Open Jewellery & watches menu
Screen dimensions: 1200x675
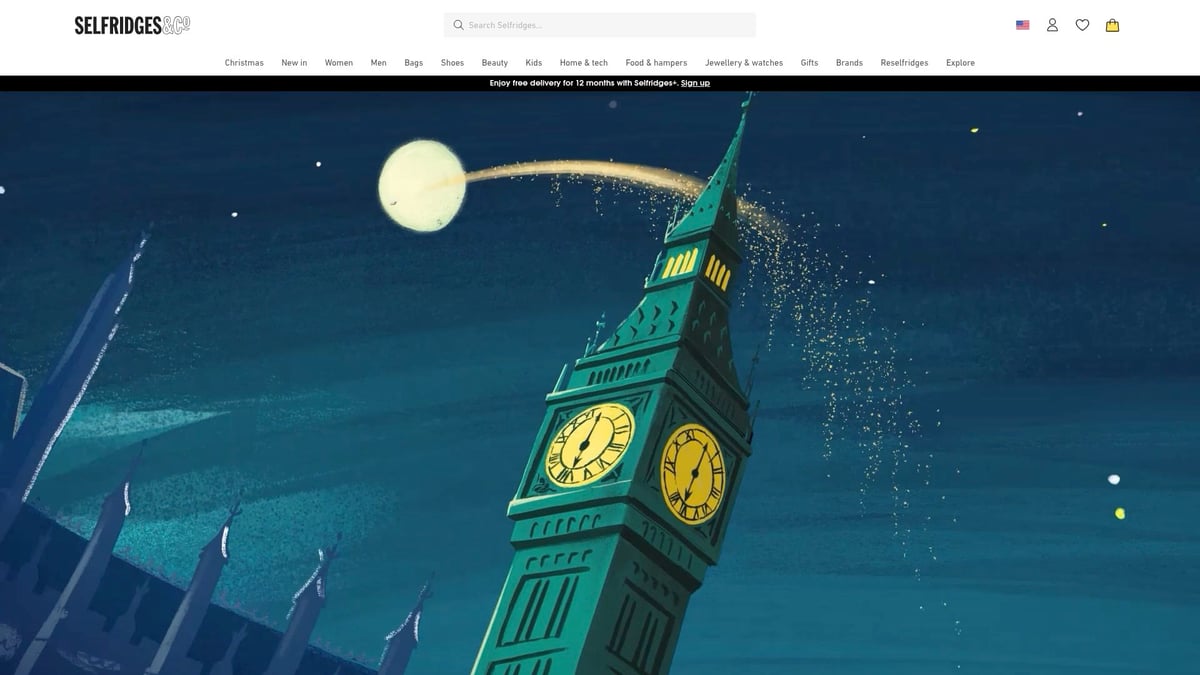pos(743,63)
